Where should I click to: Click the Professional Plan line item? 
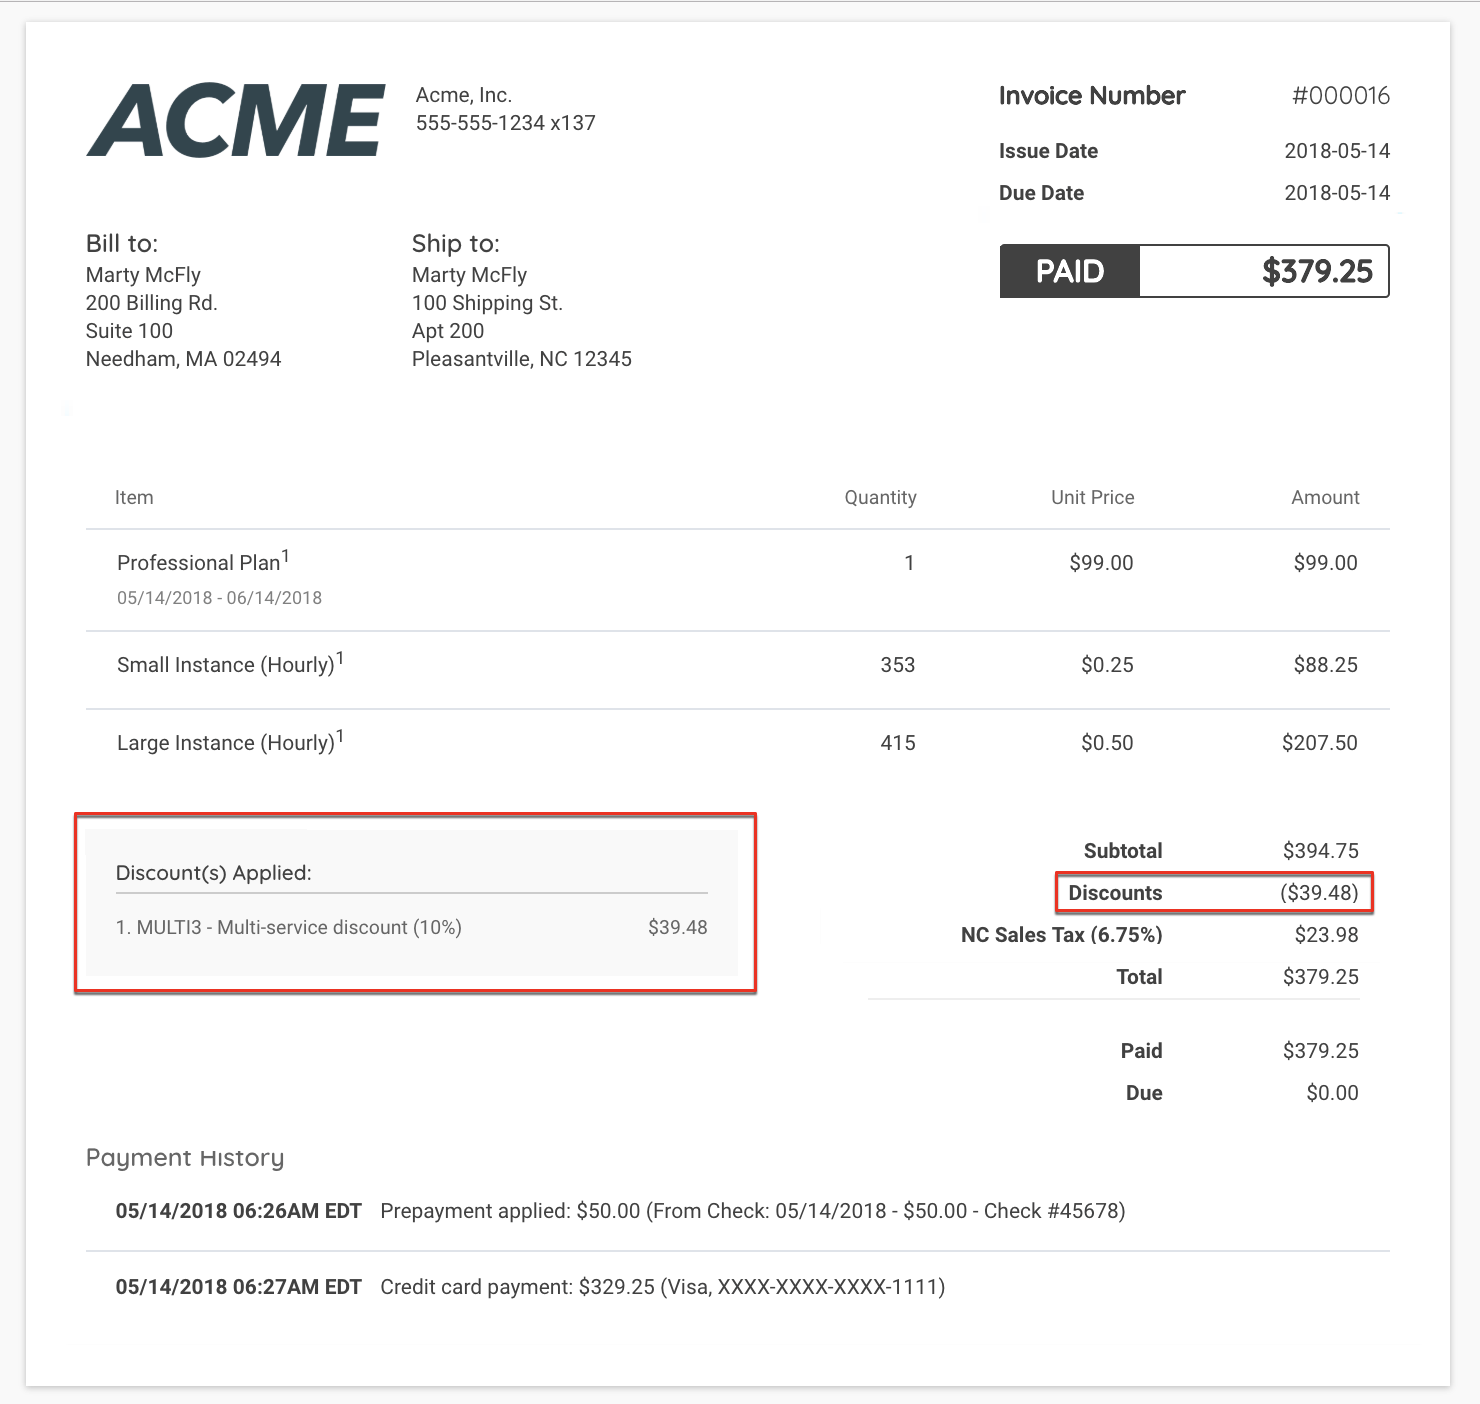[199, 563]
